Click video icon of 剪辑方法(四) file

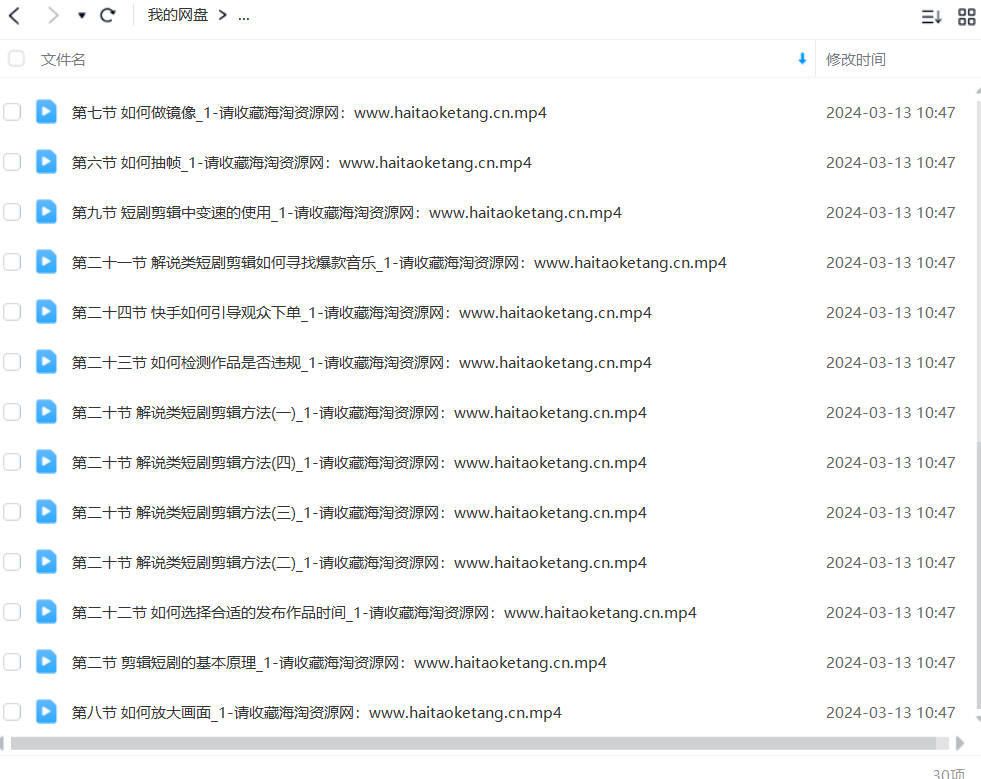(x=46, y=462)
